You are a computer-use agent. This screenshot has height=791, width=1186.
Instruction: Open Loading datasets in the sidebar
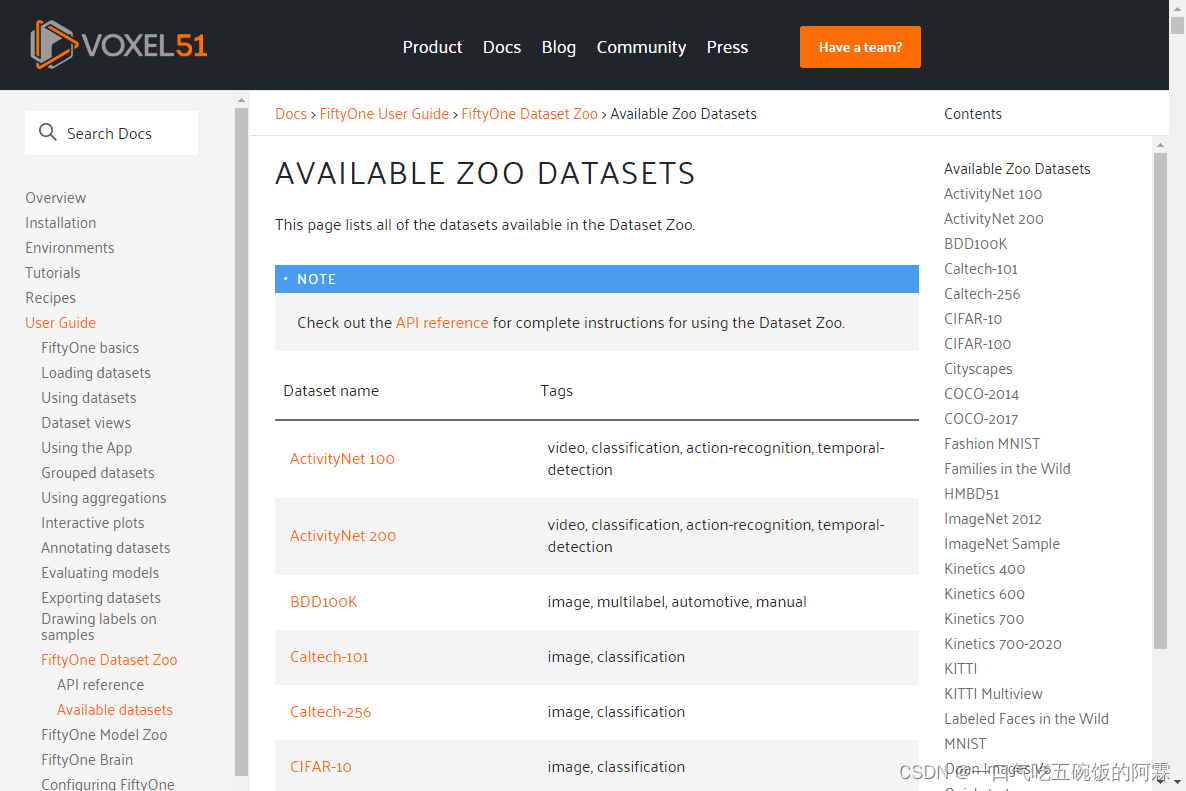tap(96, 372)
